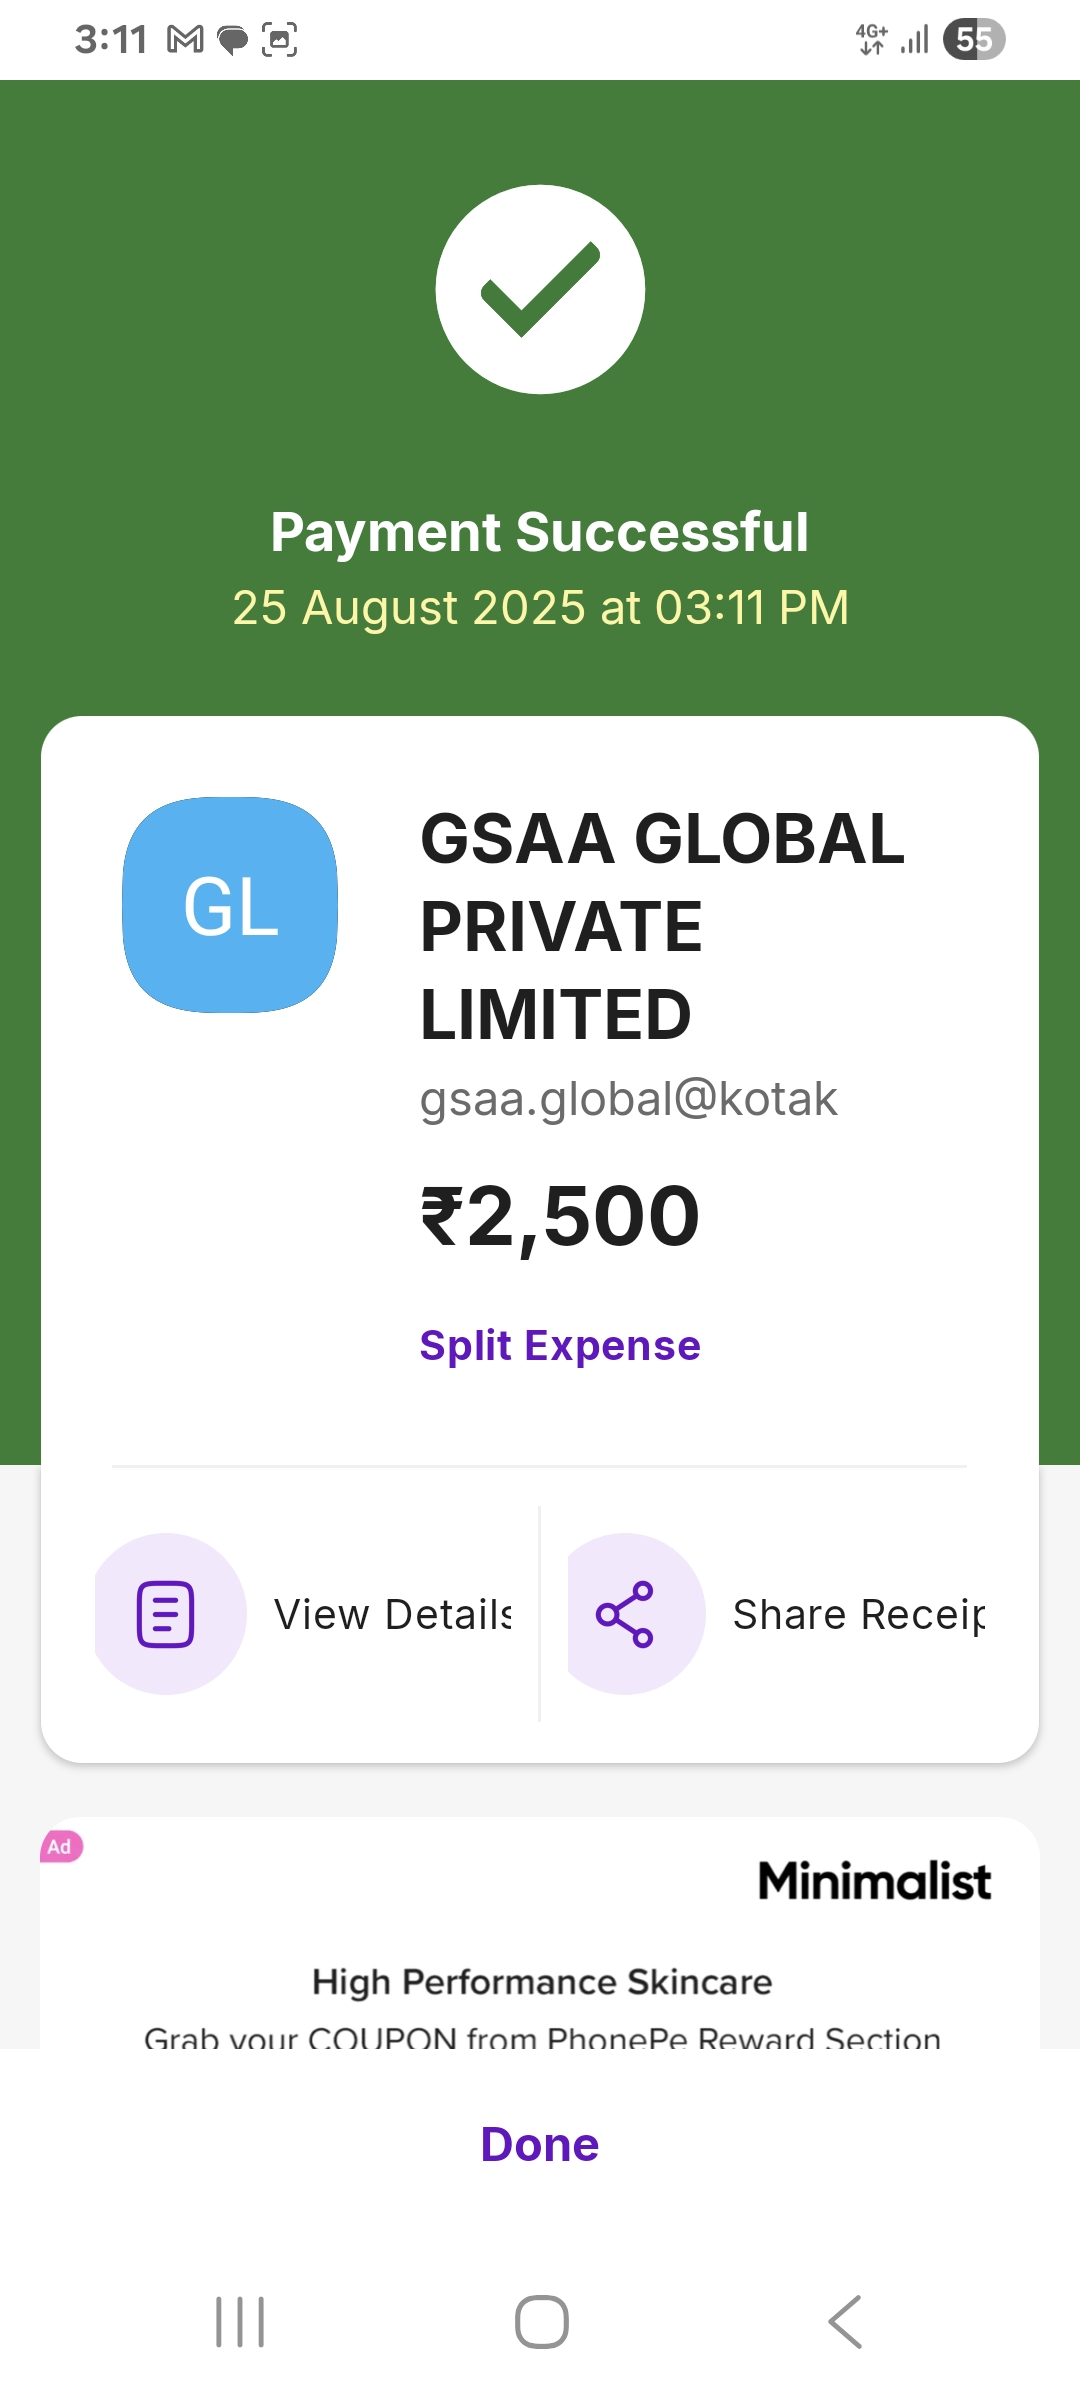
Task: Open the recent apps navigation button
Action: click(240, 2321)
